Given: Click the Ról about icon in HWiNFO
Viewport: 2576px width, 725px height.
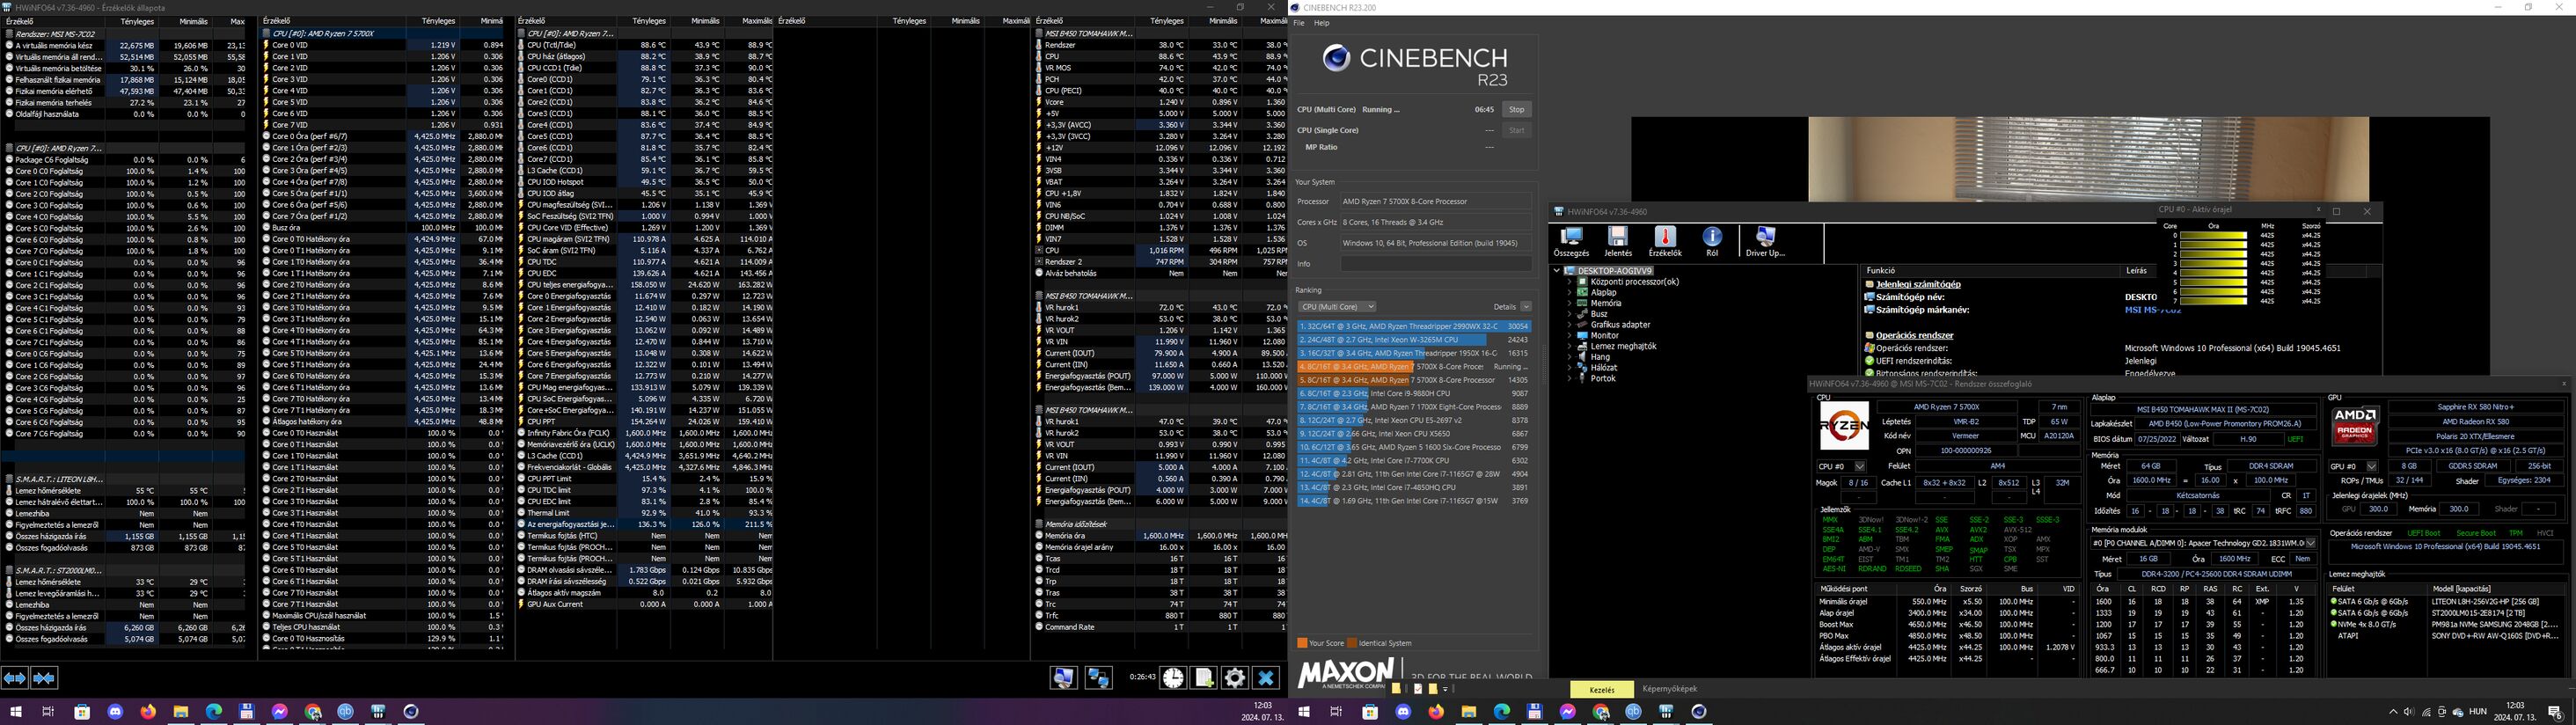Looking at the screenshot, I should [1712, 240].
